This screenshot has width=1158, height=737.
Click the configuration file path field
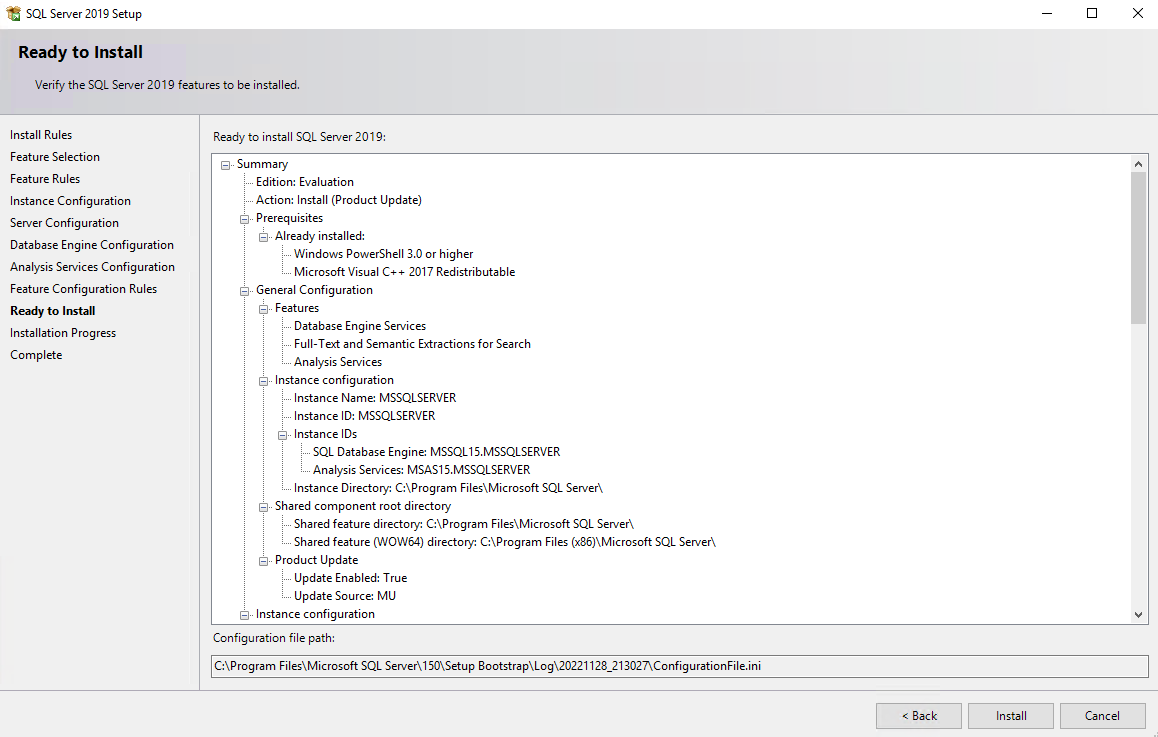[x=679, y=666]
